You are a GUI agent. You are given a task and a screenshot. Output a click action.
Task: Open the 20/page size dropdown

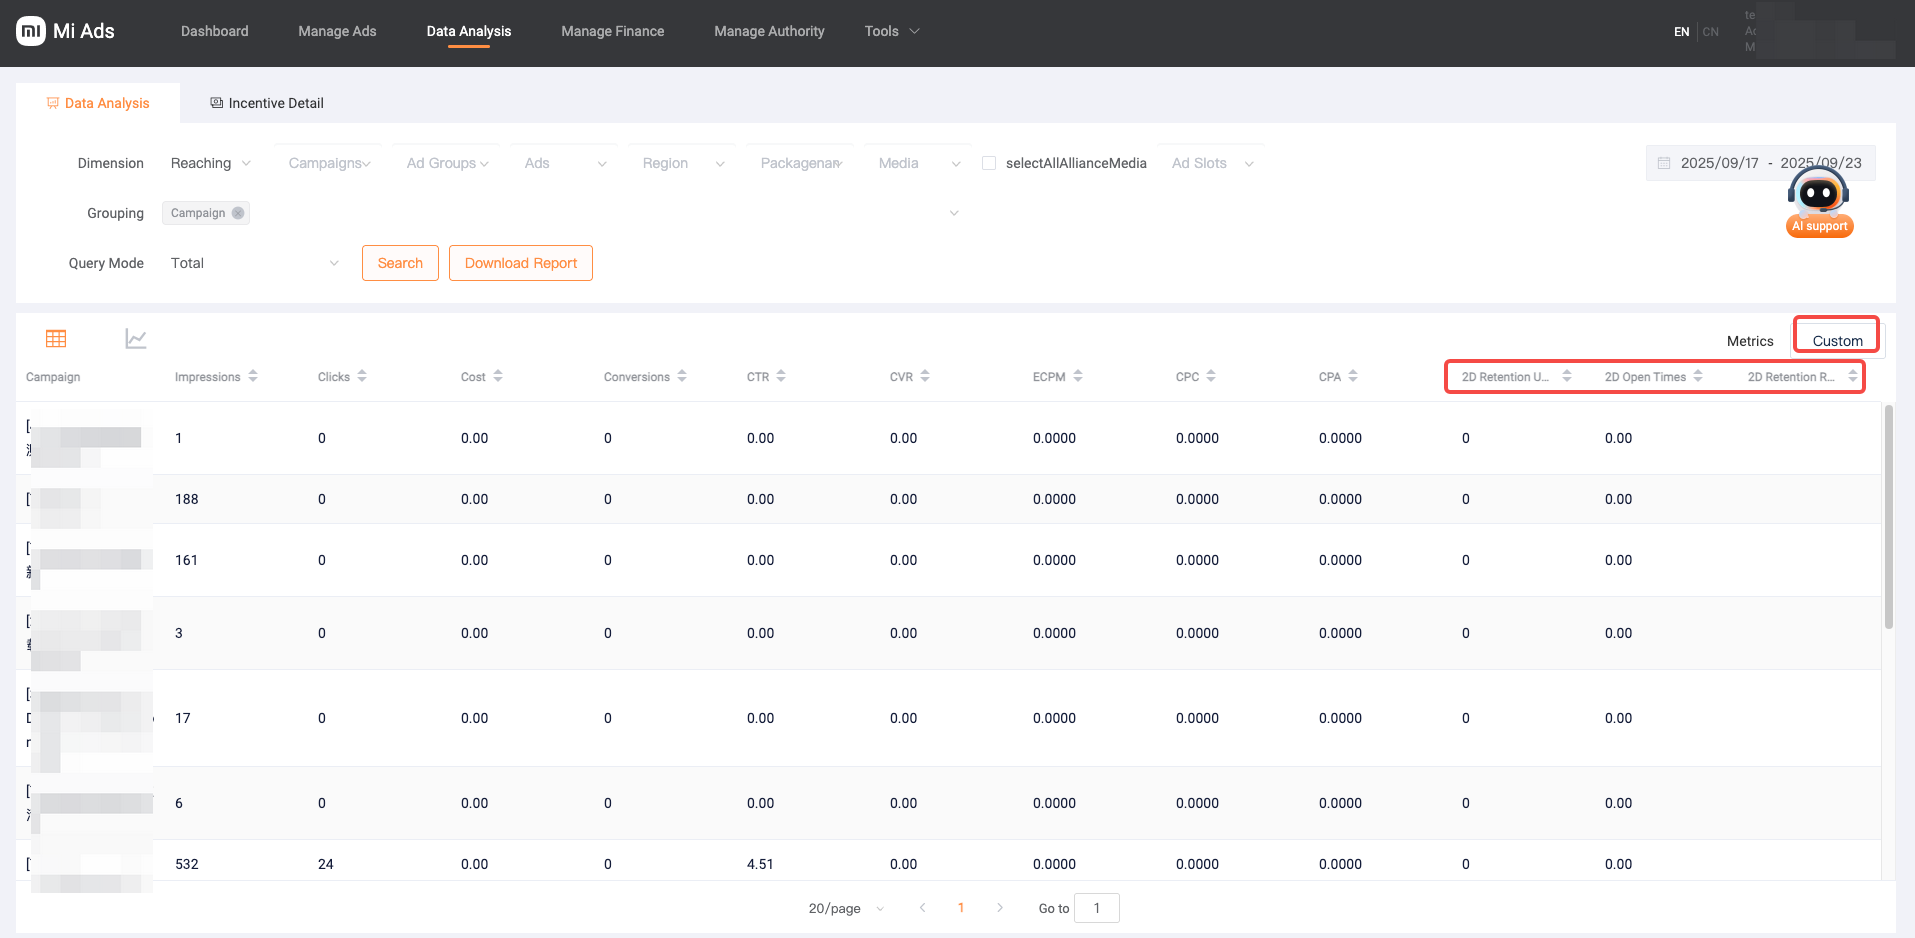point(846,908)
